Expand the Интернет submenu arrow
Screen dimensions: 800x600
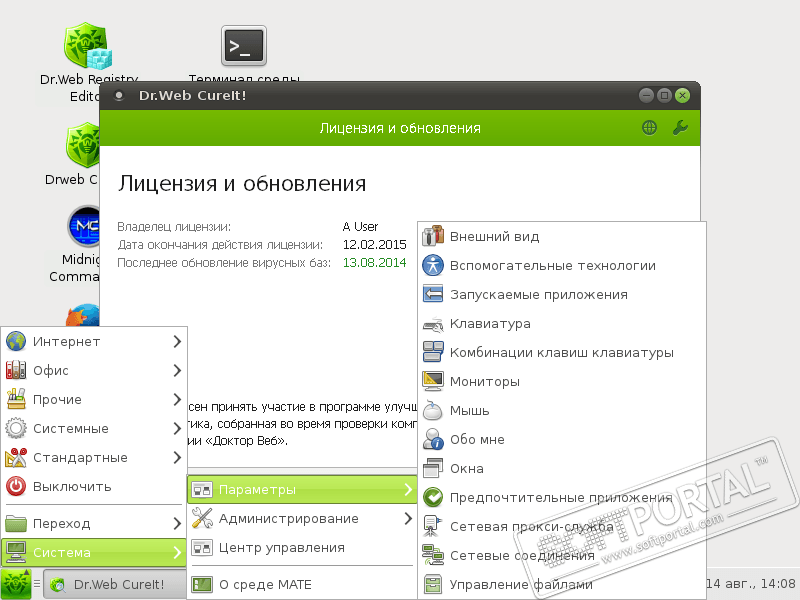click(177, 341)
